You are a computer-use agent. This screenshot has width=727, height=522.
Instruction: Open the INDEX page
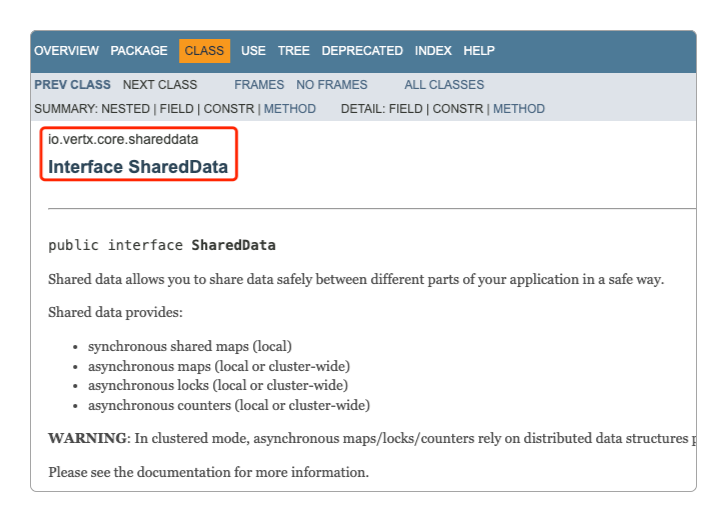[x=433, y=51]
